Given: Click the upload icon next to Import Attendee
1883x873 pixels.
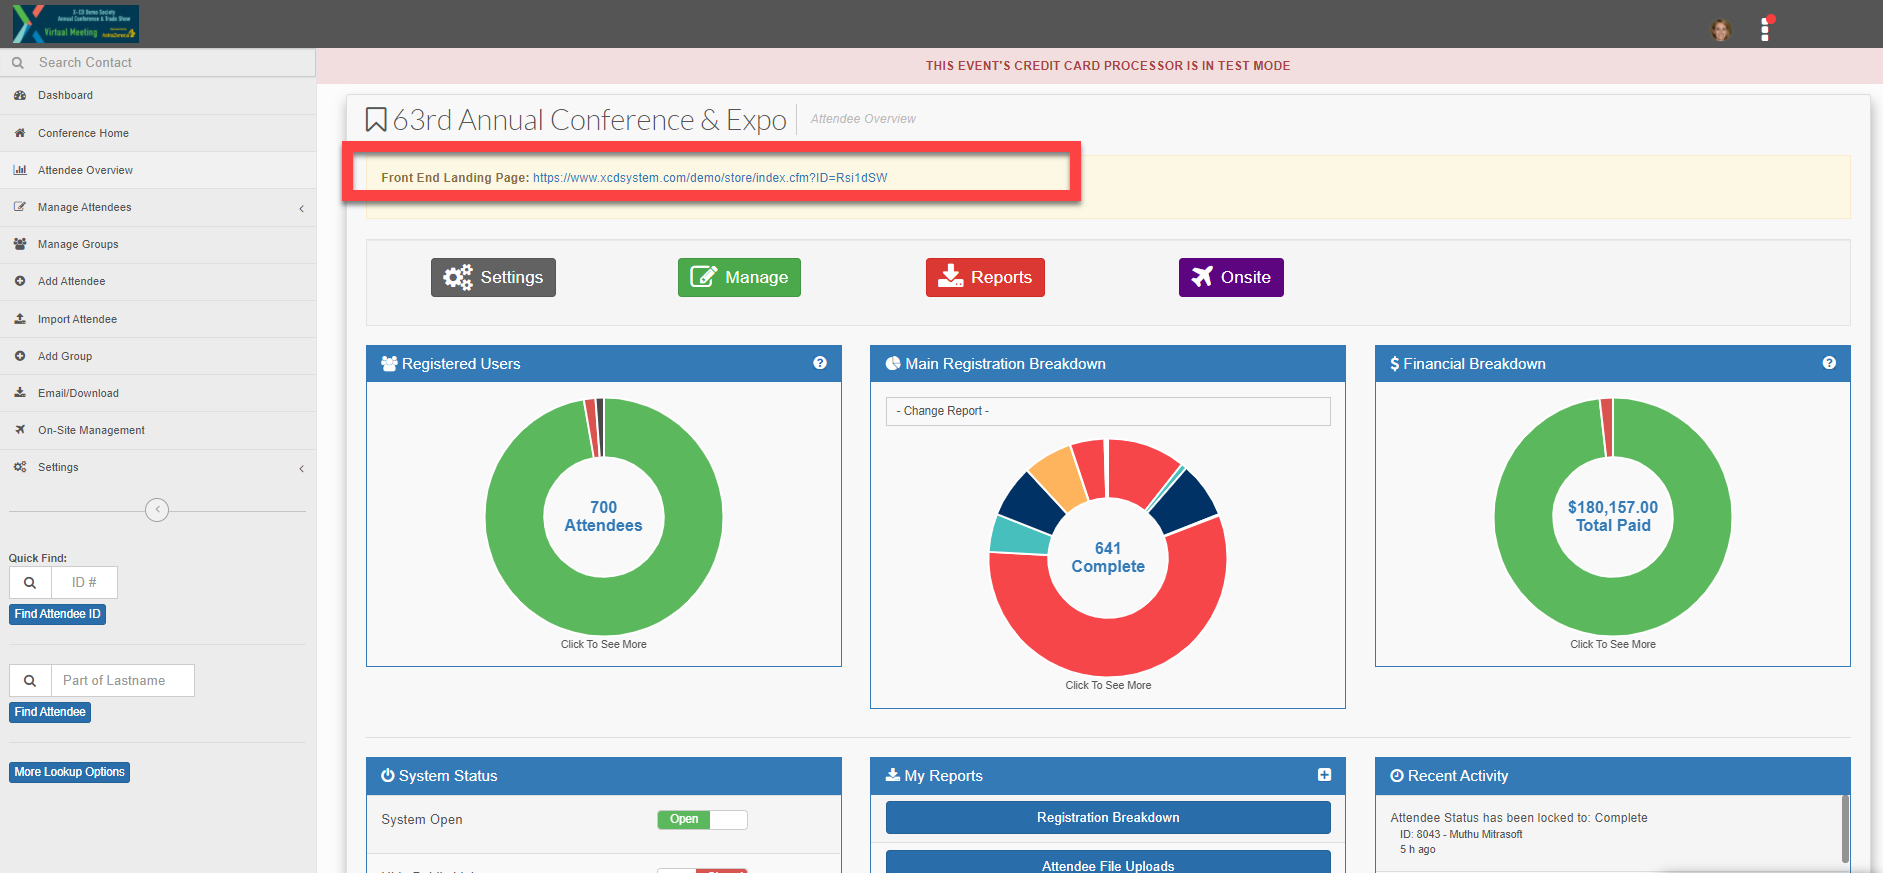Looking at the screenshot, I should (20, 319).
